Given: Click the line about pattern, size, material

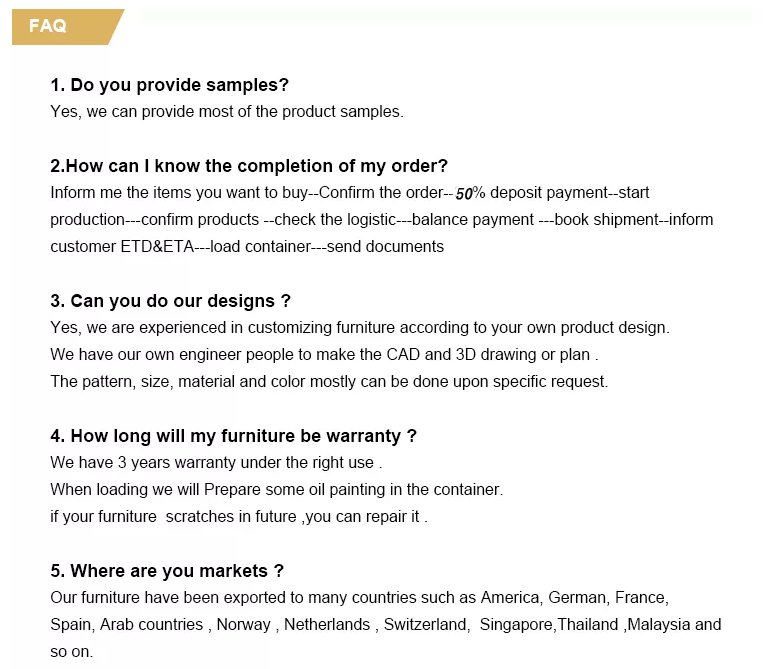Looking at the screenshot, I should click(329, 381).
